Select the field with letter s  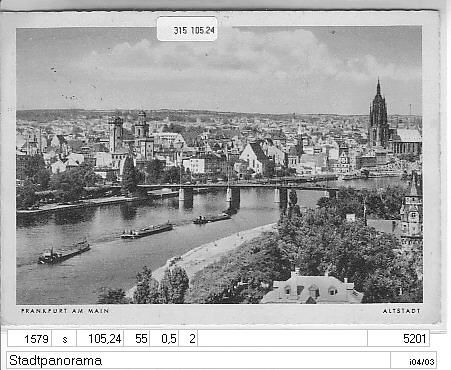click(x=64, y=339)
